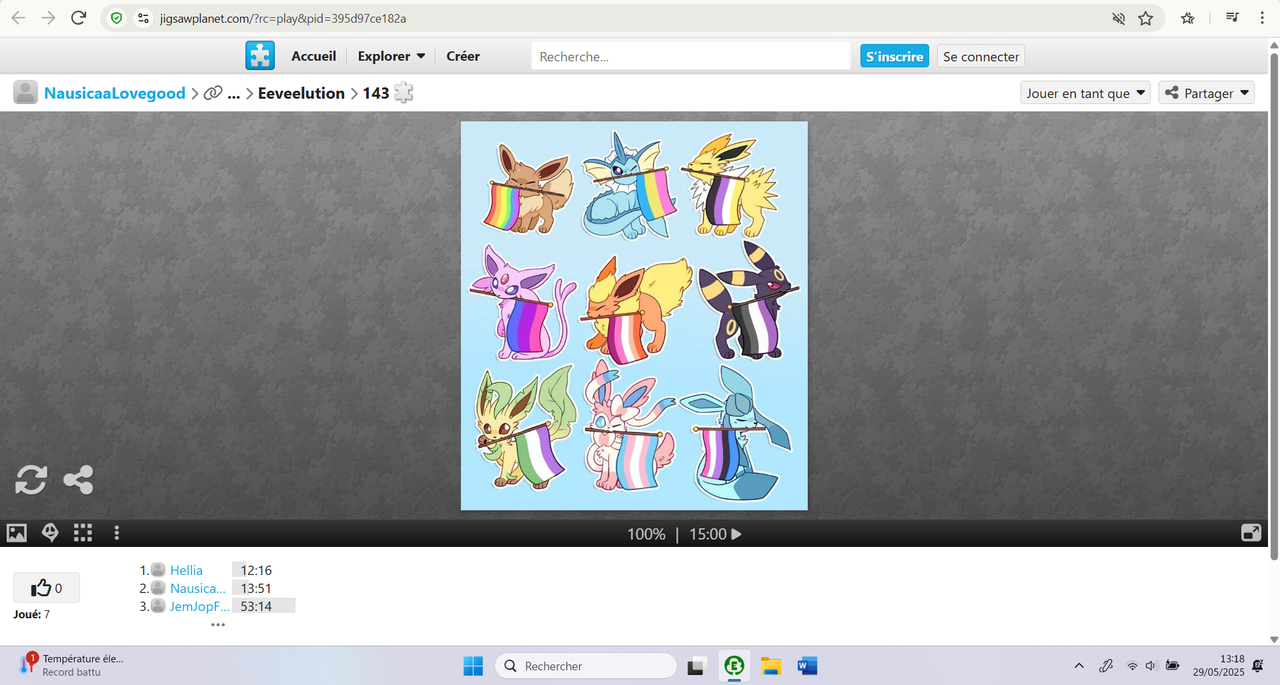Open the Jouer en tant que dropdown
This screenshot has height=685, width=1280.
[x=1085, y=93]
